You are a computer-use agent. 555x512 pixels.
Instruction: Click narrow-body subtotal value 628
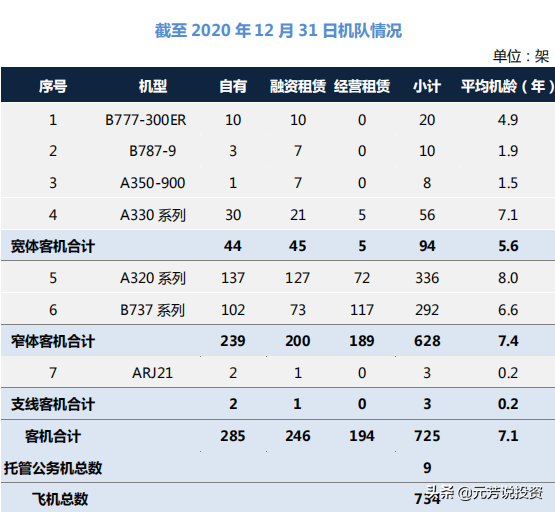427,341
